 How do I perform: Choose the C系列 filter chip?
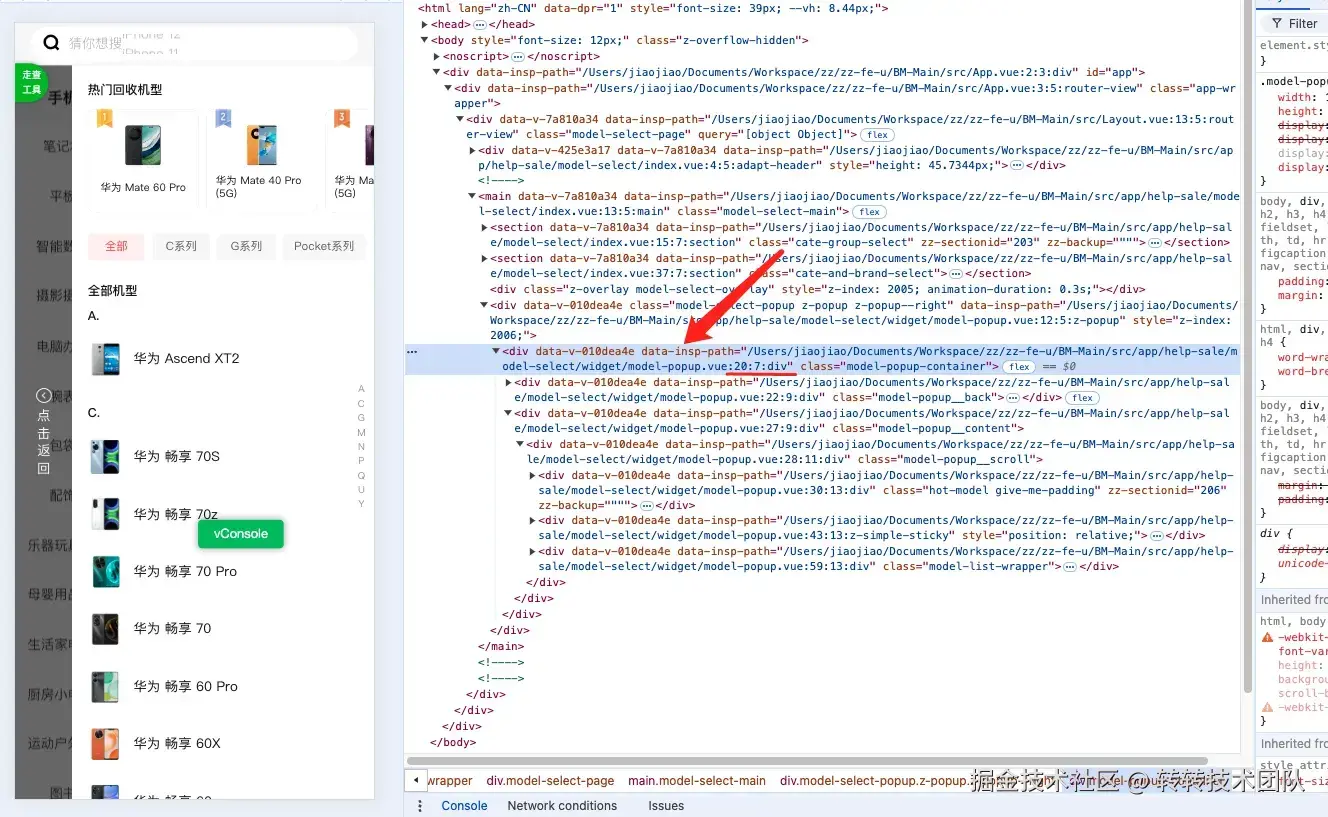pyautogui.click(x=181, y=246)
